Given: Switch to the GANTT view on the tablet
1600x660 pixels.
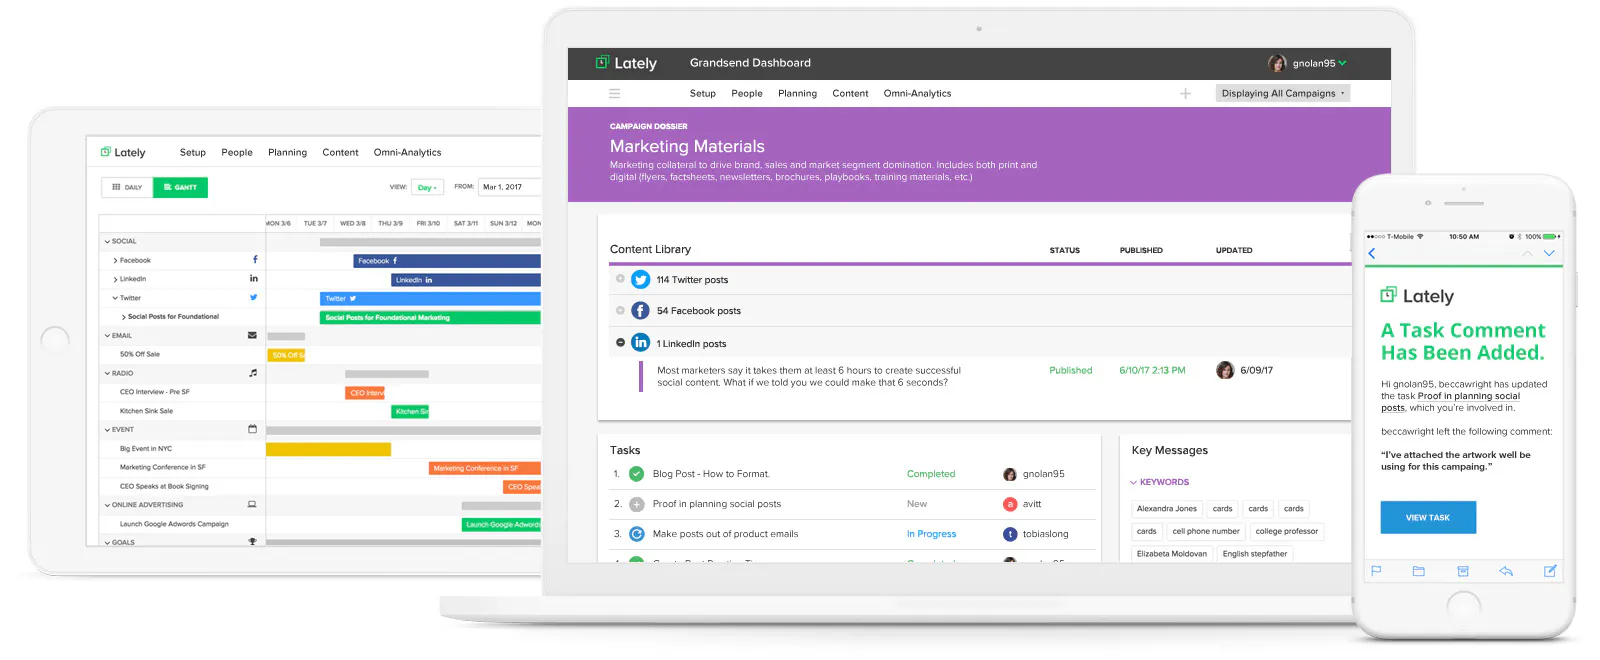Looking at the screenshot, I should [180, 187].
